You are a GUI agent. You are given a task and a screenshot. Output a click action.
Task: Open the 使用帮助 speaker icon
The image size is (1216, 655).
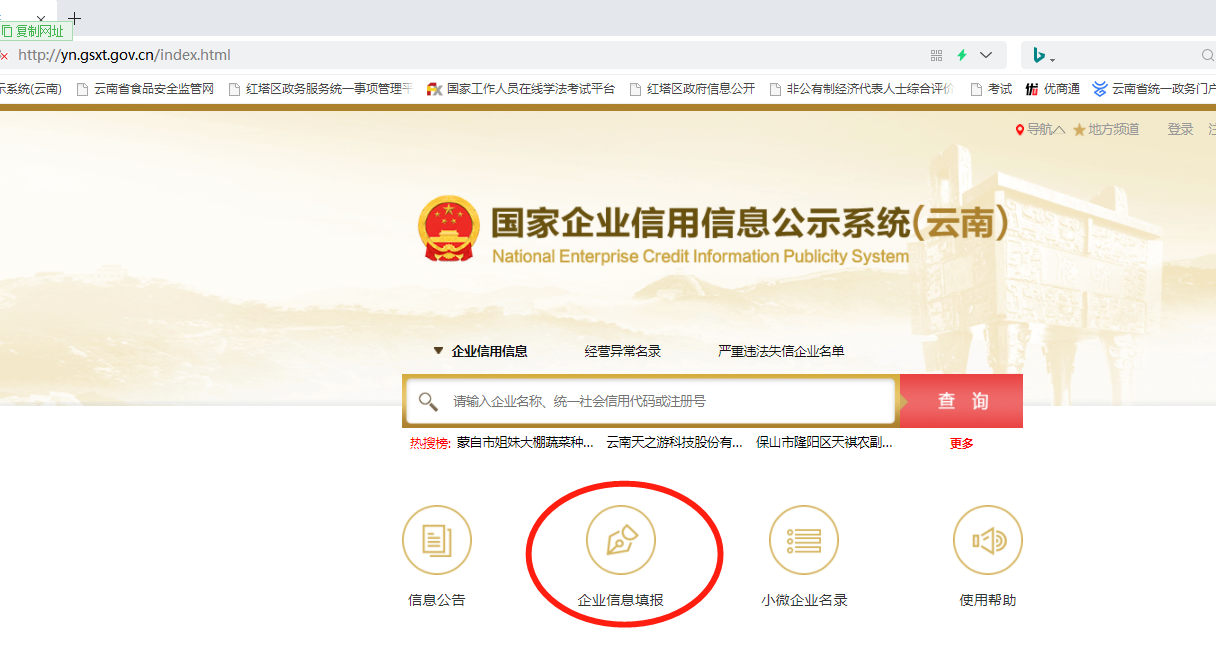pos(988,541)
